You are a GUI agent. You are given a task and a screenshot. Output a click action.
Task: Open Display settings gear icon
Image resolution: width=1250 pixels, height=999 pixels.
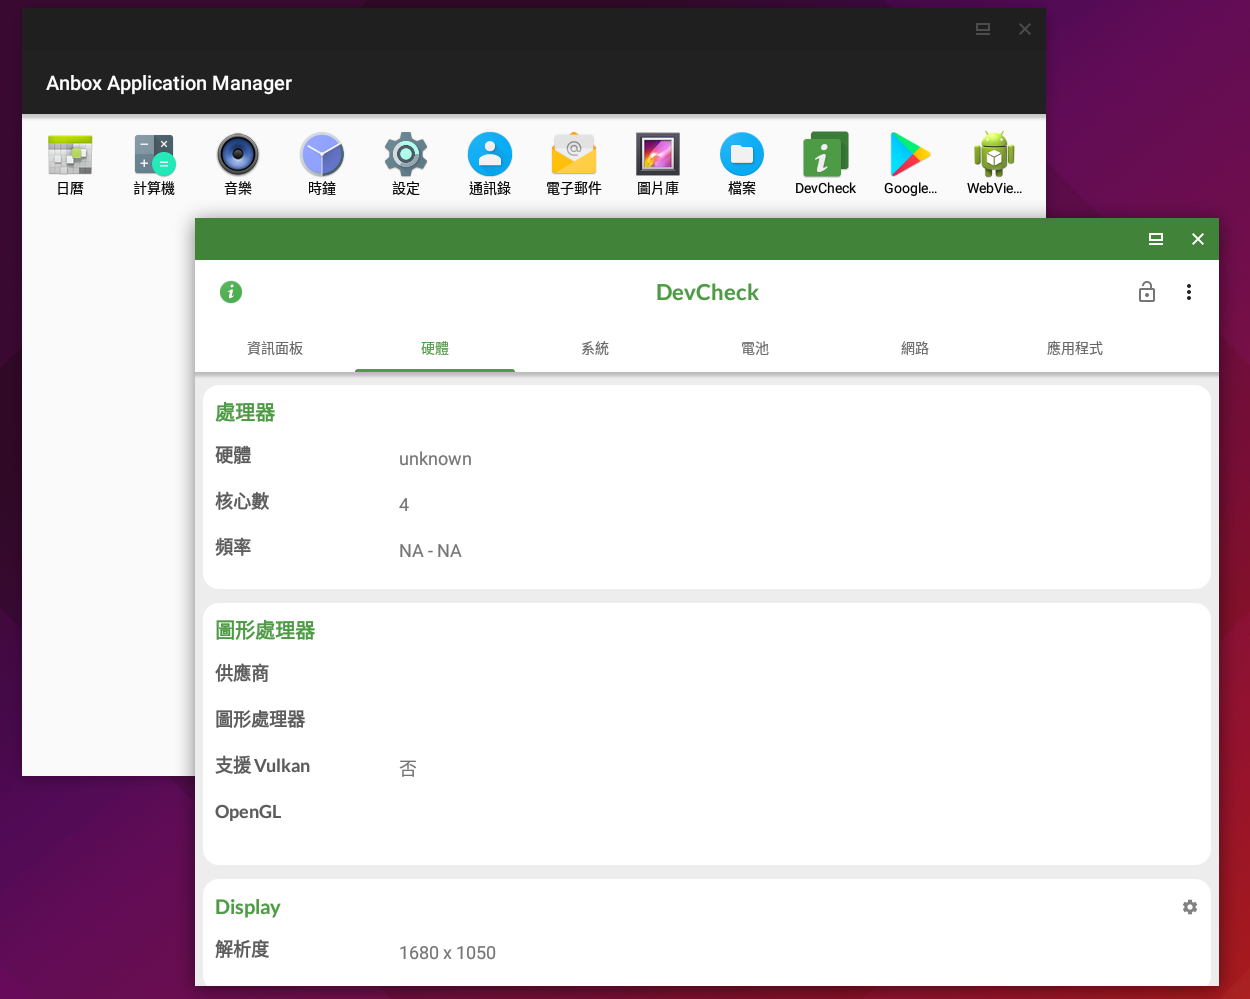click(1190, 907)
